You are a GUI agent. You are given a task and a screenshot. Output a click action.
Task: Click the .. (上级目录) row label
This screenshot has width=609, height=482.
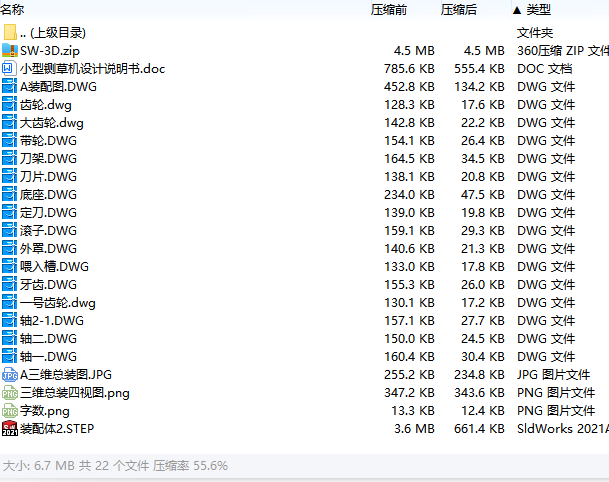pos(53,33)
